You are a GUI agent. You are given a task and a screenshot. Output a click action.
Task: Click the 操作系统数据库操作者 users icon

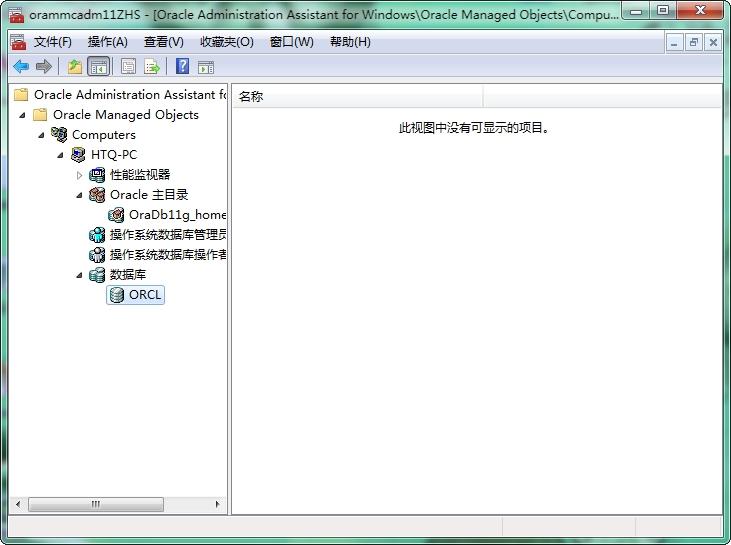pyautogui.click(x=97, y=255)
